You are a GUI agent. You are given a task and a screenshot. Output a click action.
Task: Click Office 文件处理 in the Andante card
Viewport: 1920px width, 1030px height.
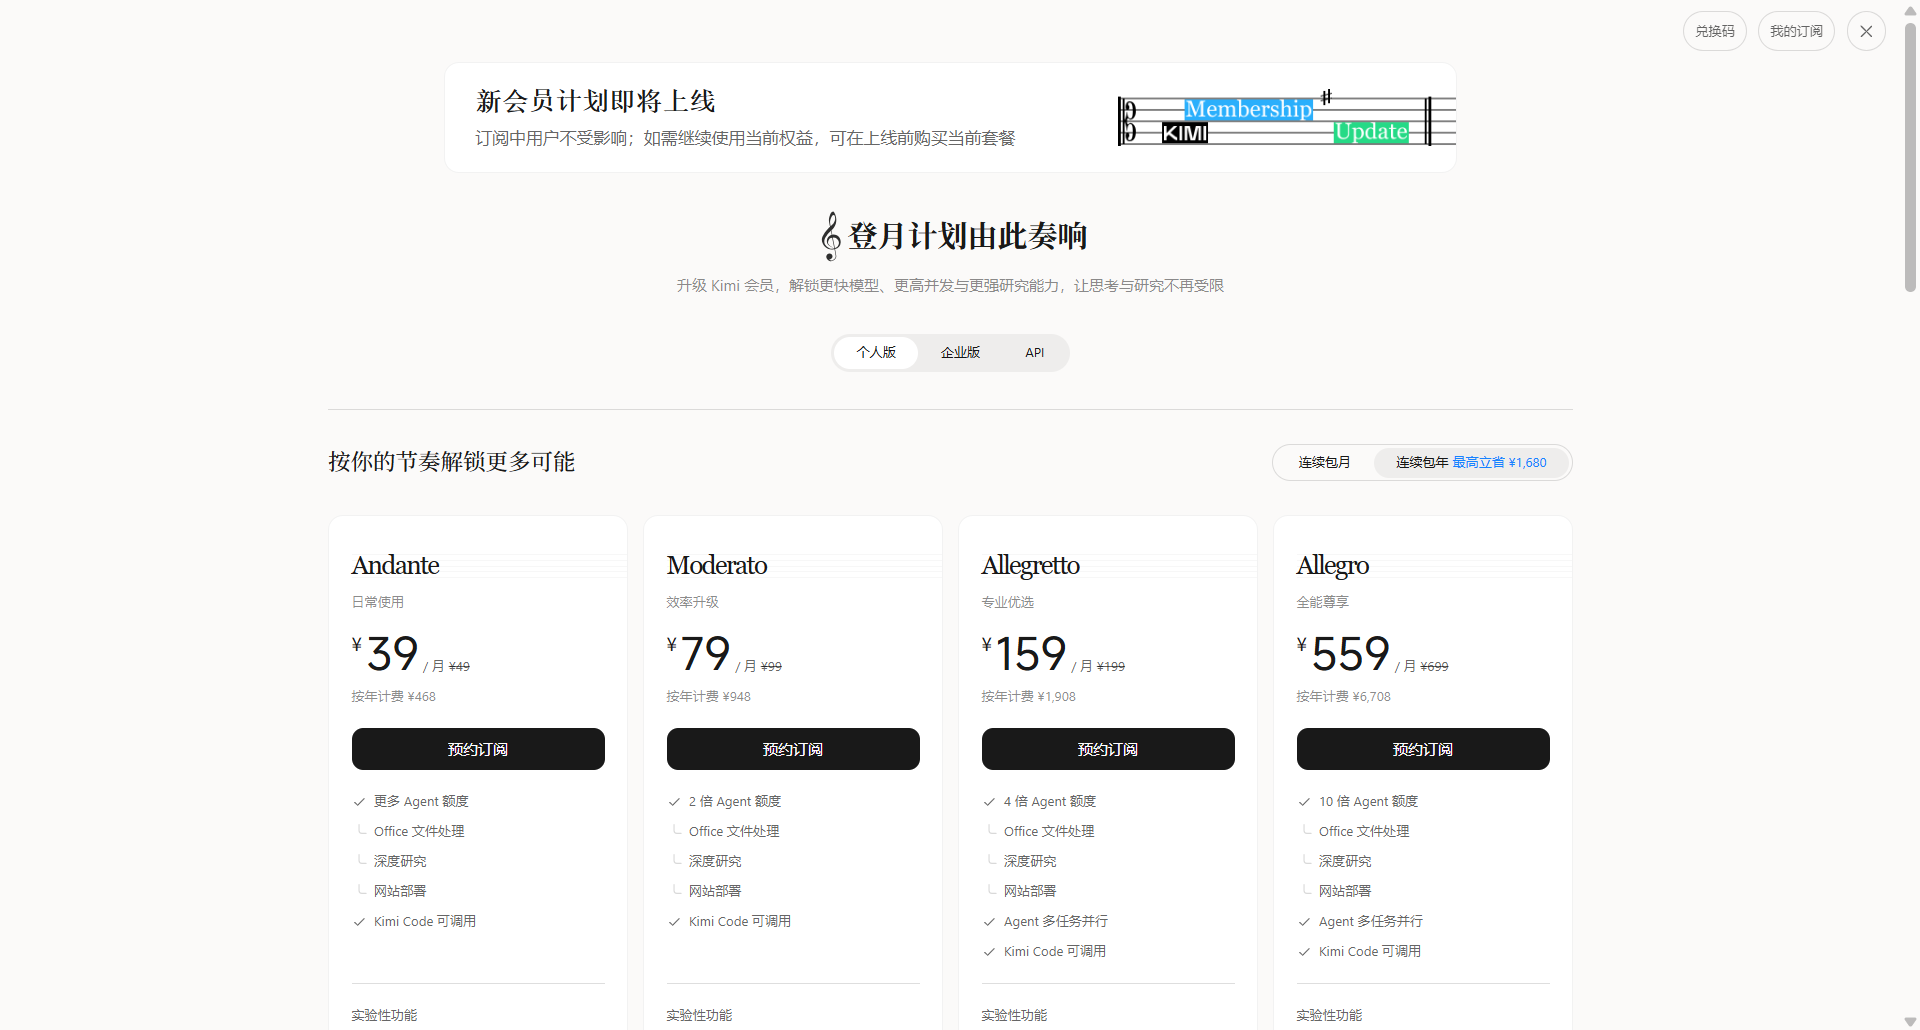click(419, 831)
